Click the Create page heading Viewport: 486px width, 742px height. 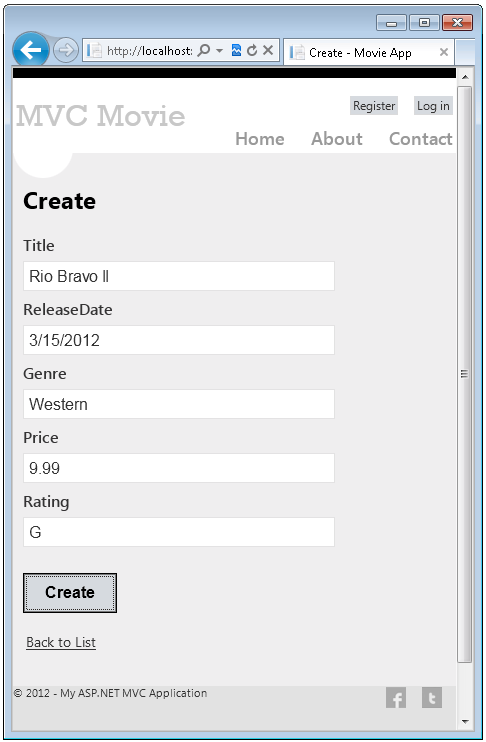[x=60, y=201]
